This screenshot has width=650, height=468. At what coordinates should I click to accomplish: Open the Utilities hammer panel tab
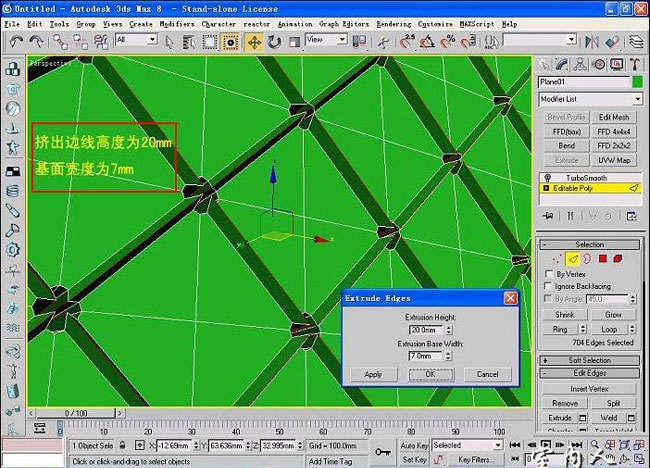(x=635, y=64)
